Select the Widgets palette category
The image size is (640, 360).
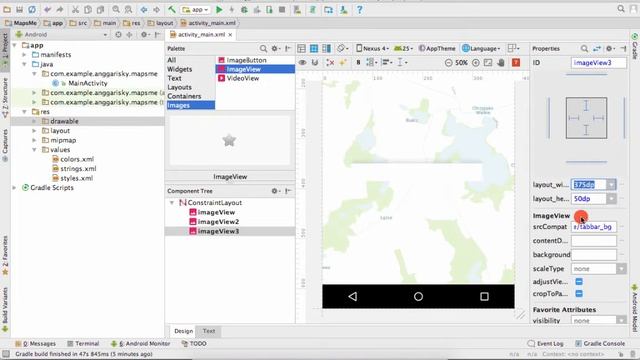[180, 69]
